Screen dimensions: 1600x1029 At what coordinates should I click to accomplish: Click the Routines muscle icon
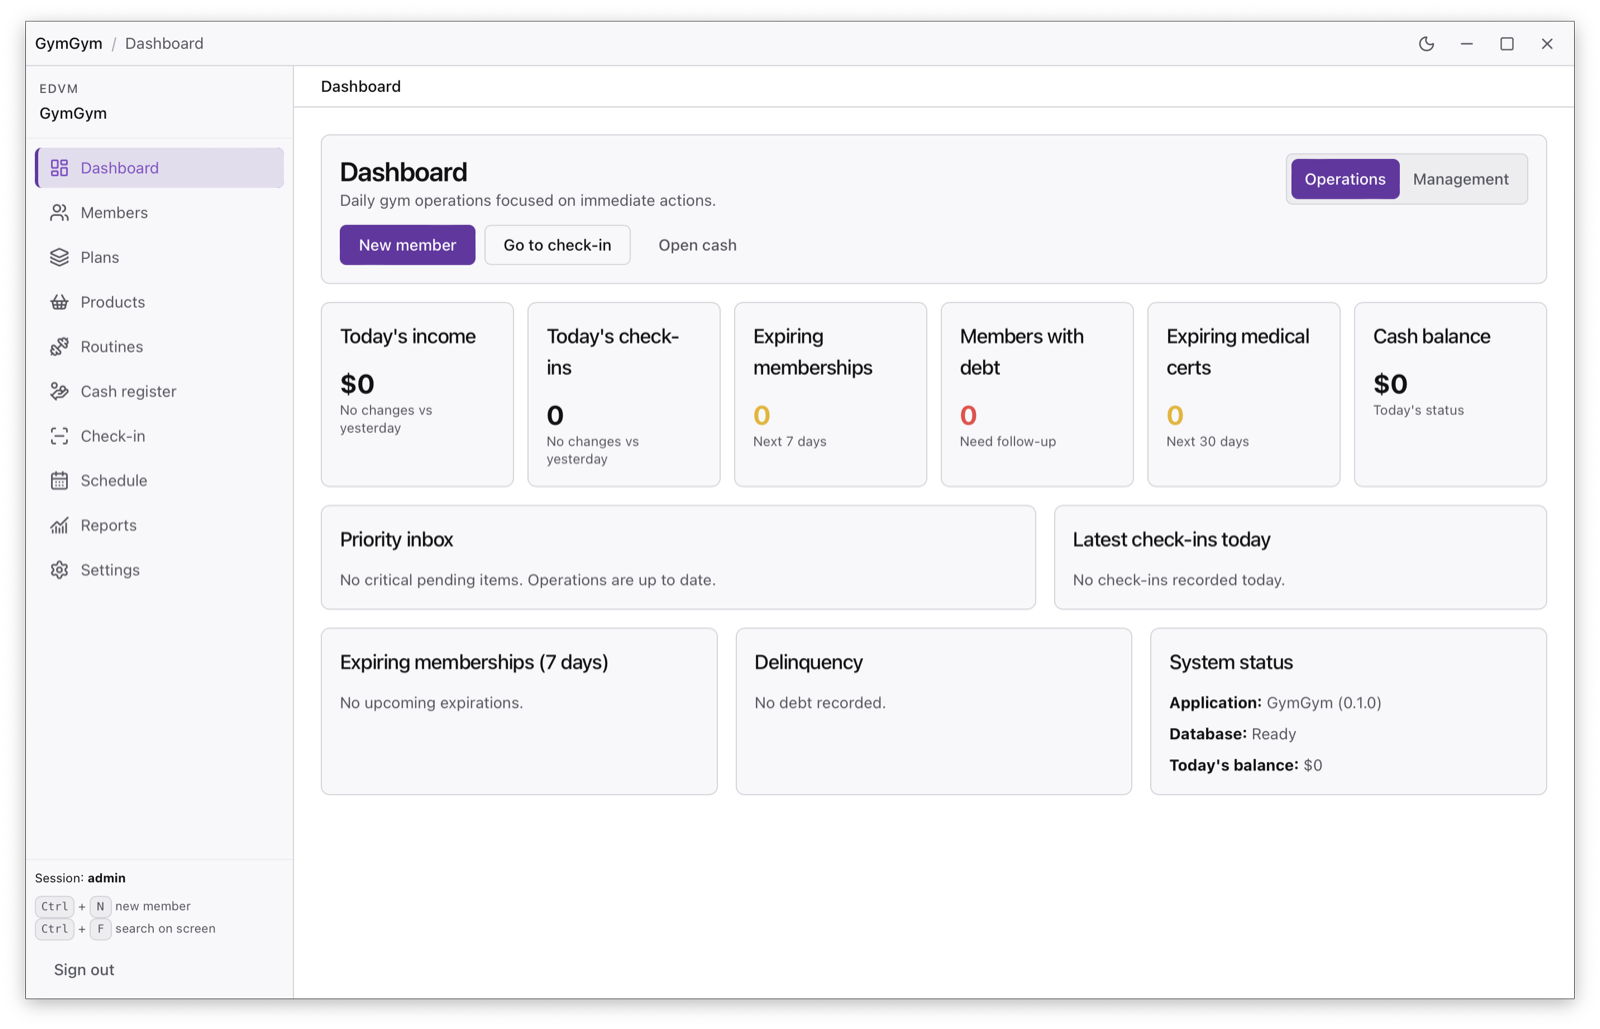pos(60,346)
